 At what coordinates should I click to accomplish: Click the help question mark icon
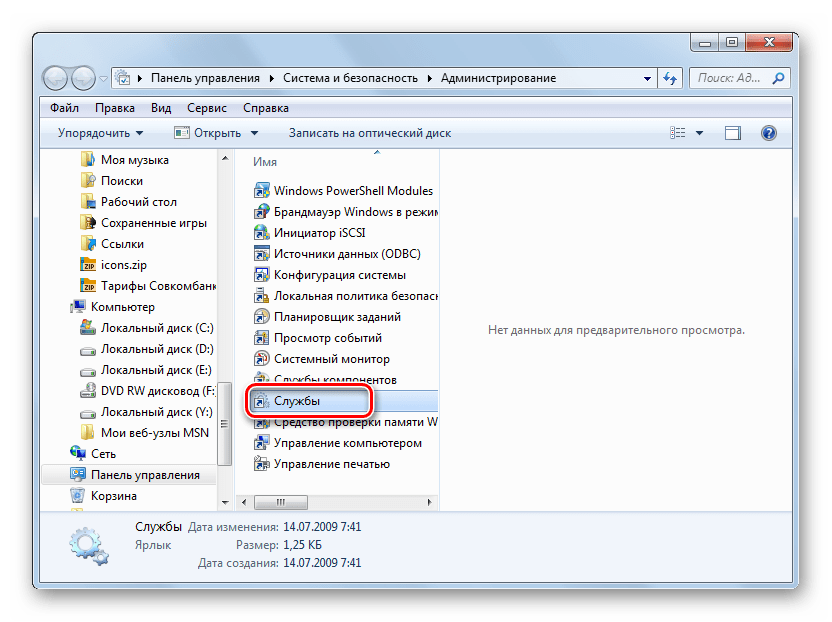pos(768,133)
